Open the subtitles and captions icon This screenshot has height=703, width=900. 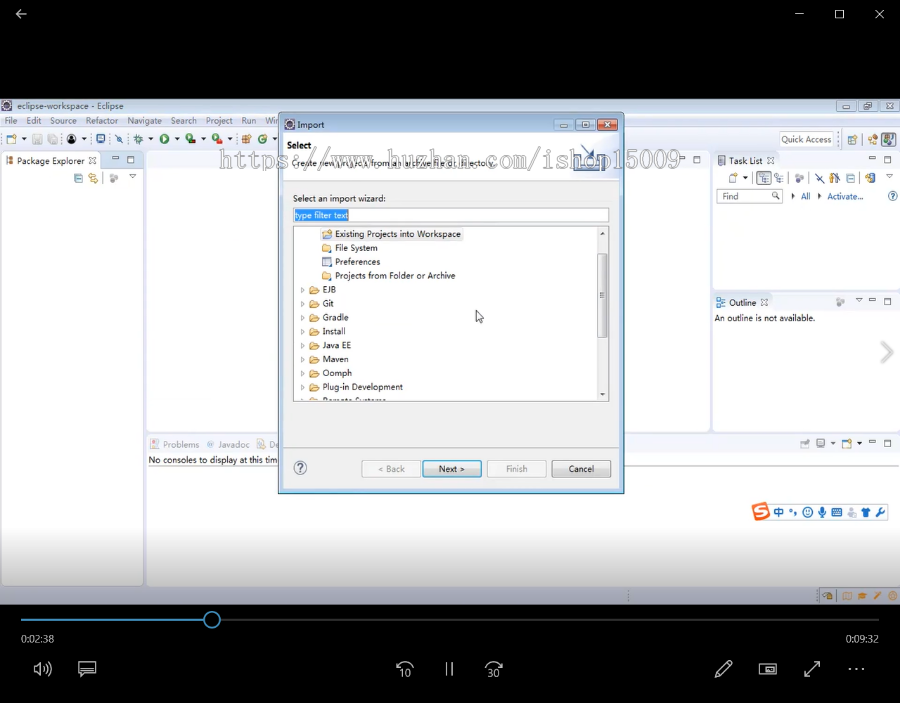point(87,669)
